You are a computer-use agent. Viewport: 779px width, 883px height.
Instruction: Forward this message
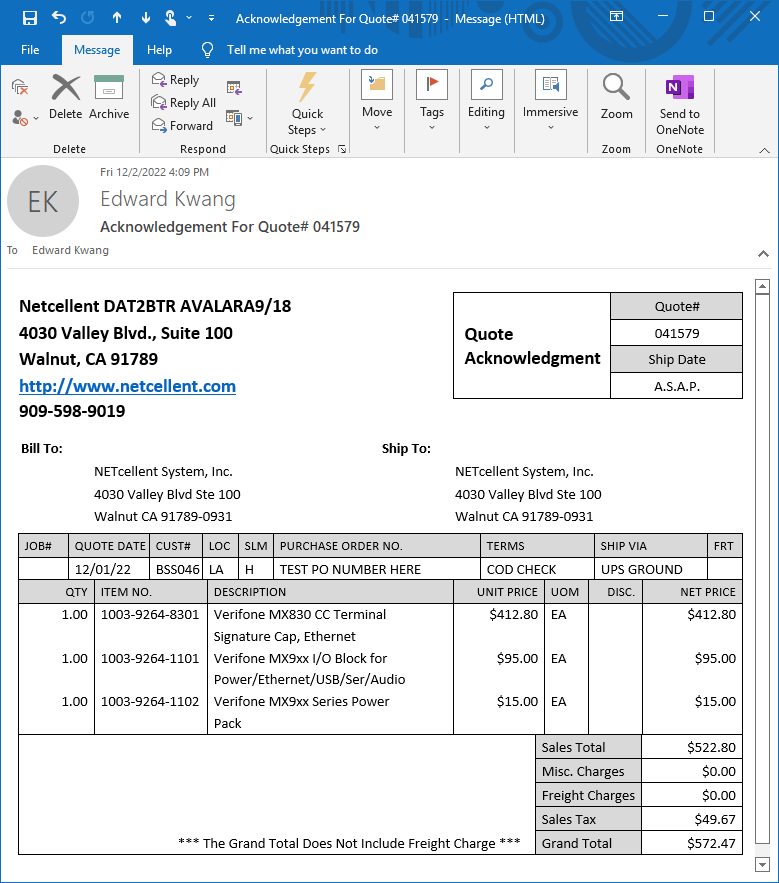(x=182, y=126)
